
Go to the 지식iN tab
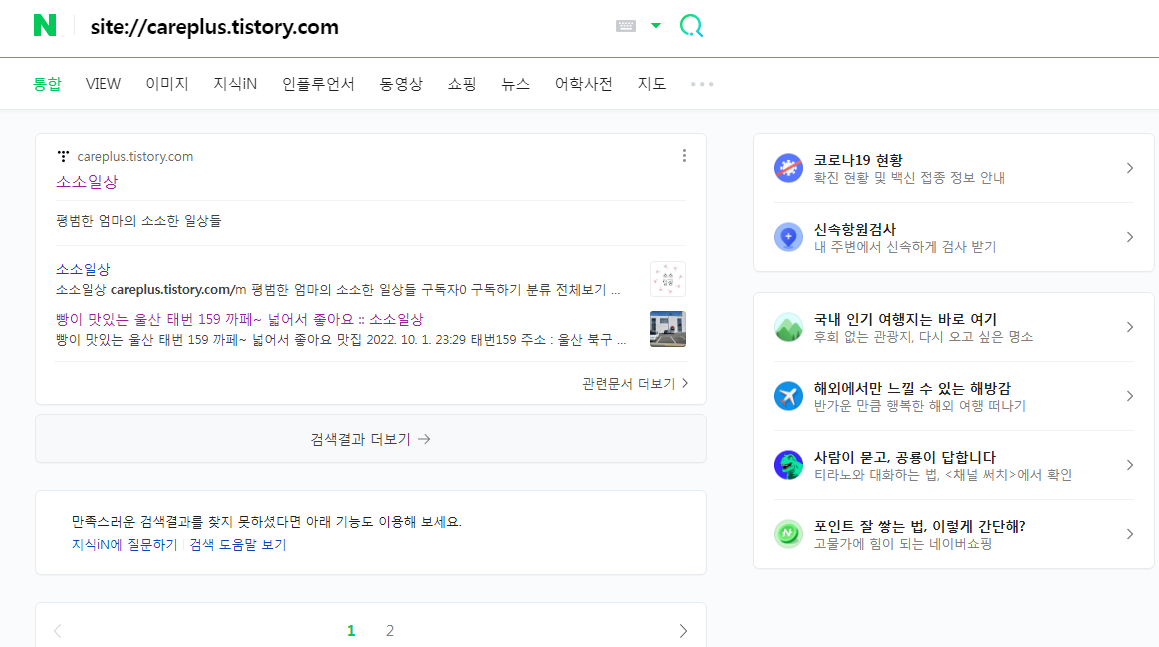pos(235,84)
